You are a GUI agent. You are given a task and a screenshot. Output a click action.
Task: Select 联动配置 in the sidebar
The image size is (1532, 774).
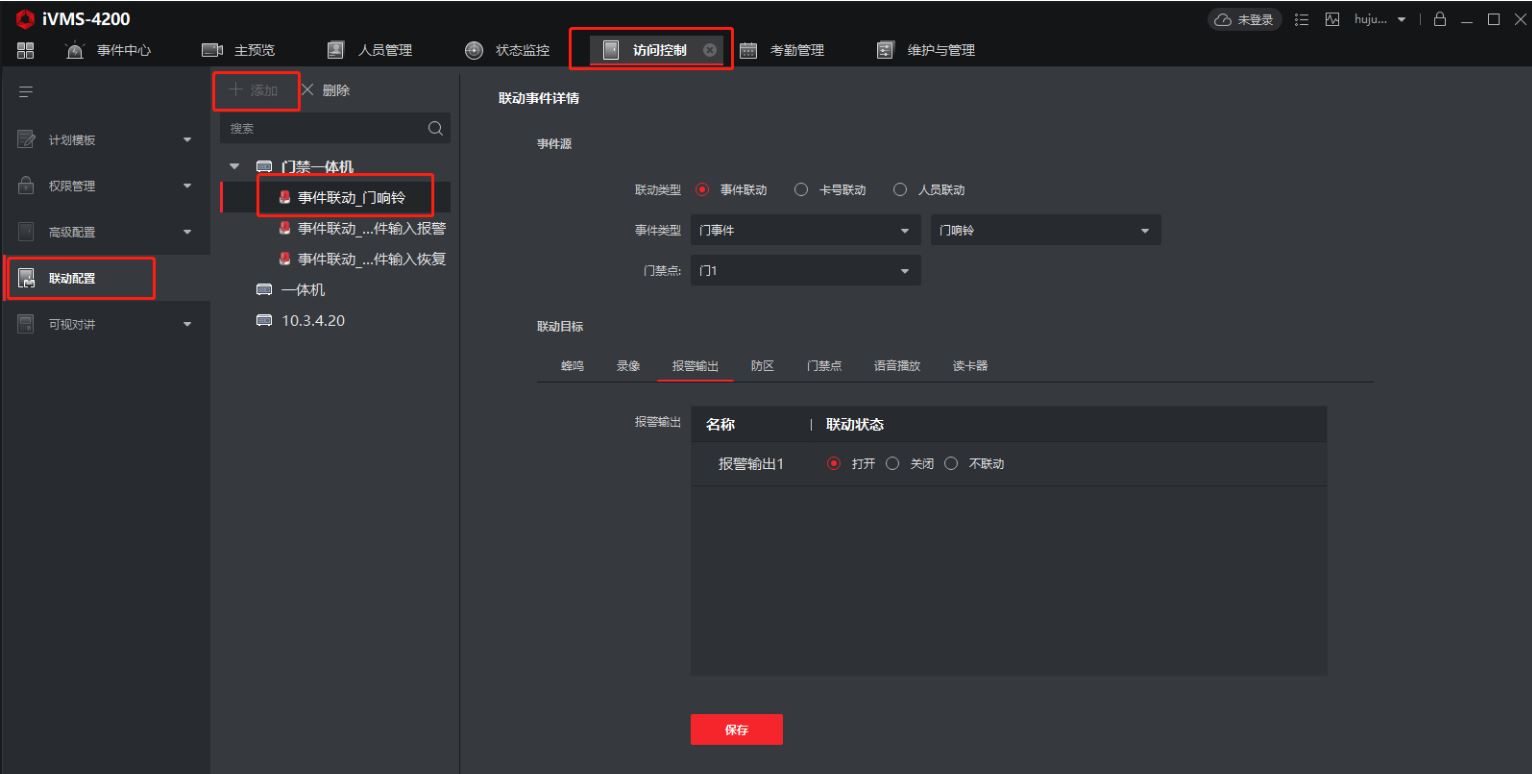(x=106, y=278)
